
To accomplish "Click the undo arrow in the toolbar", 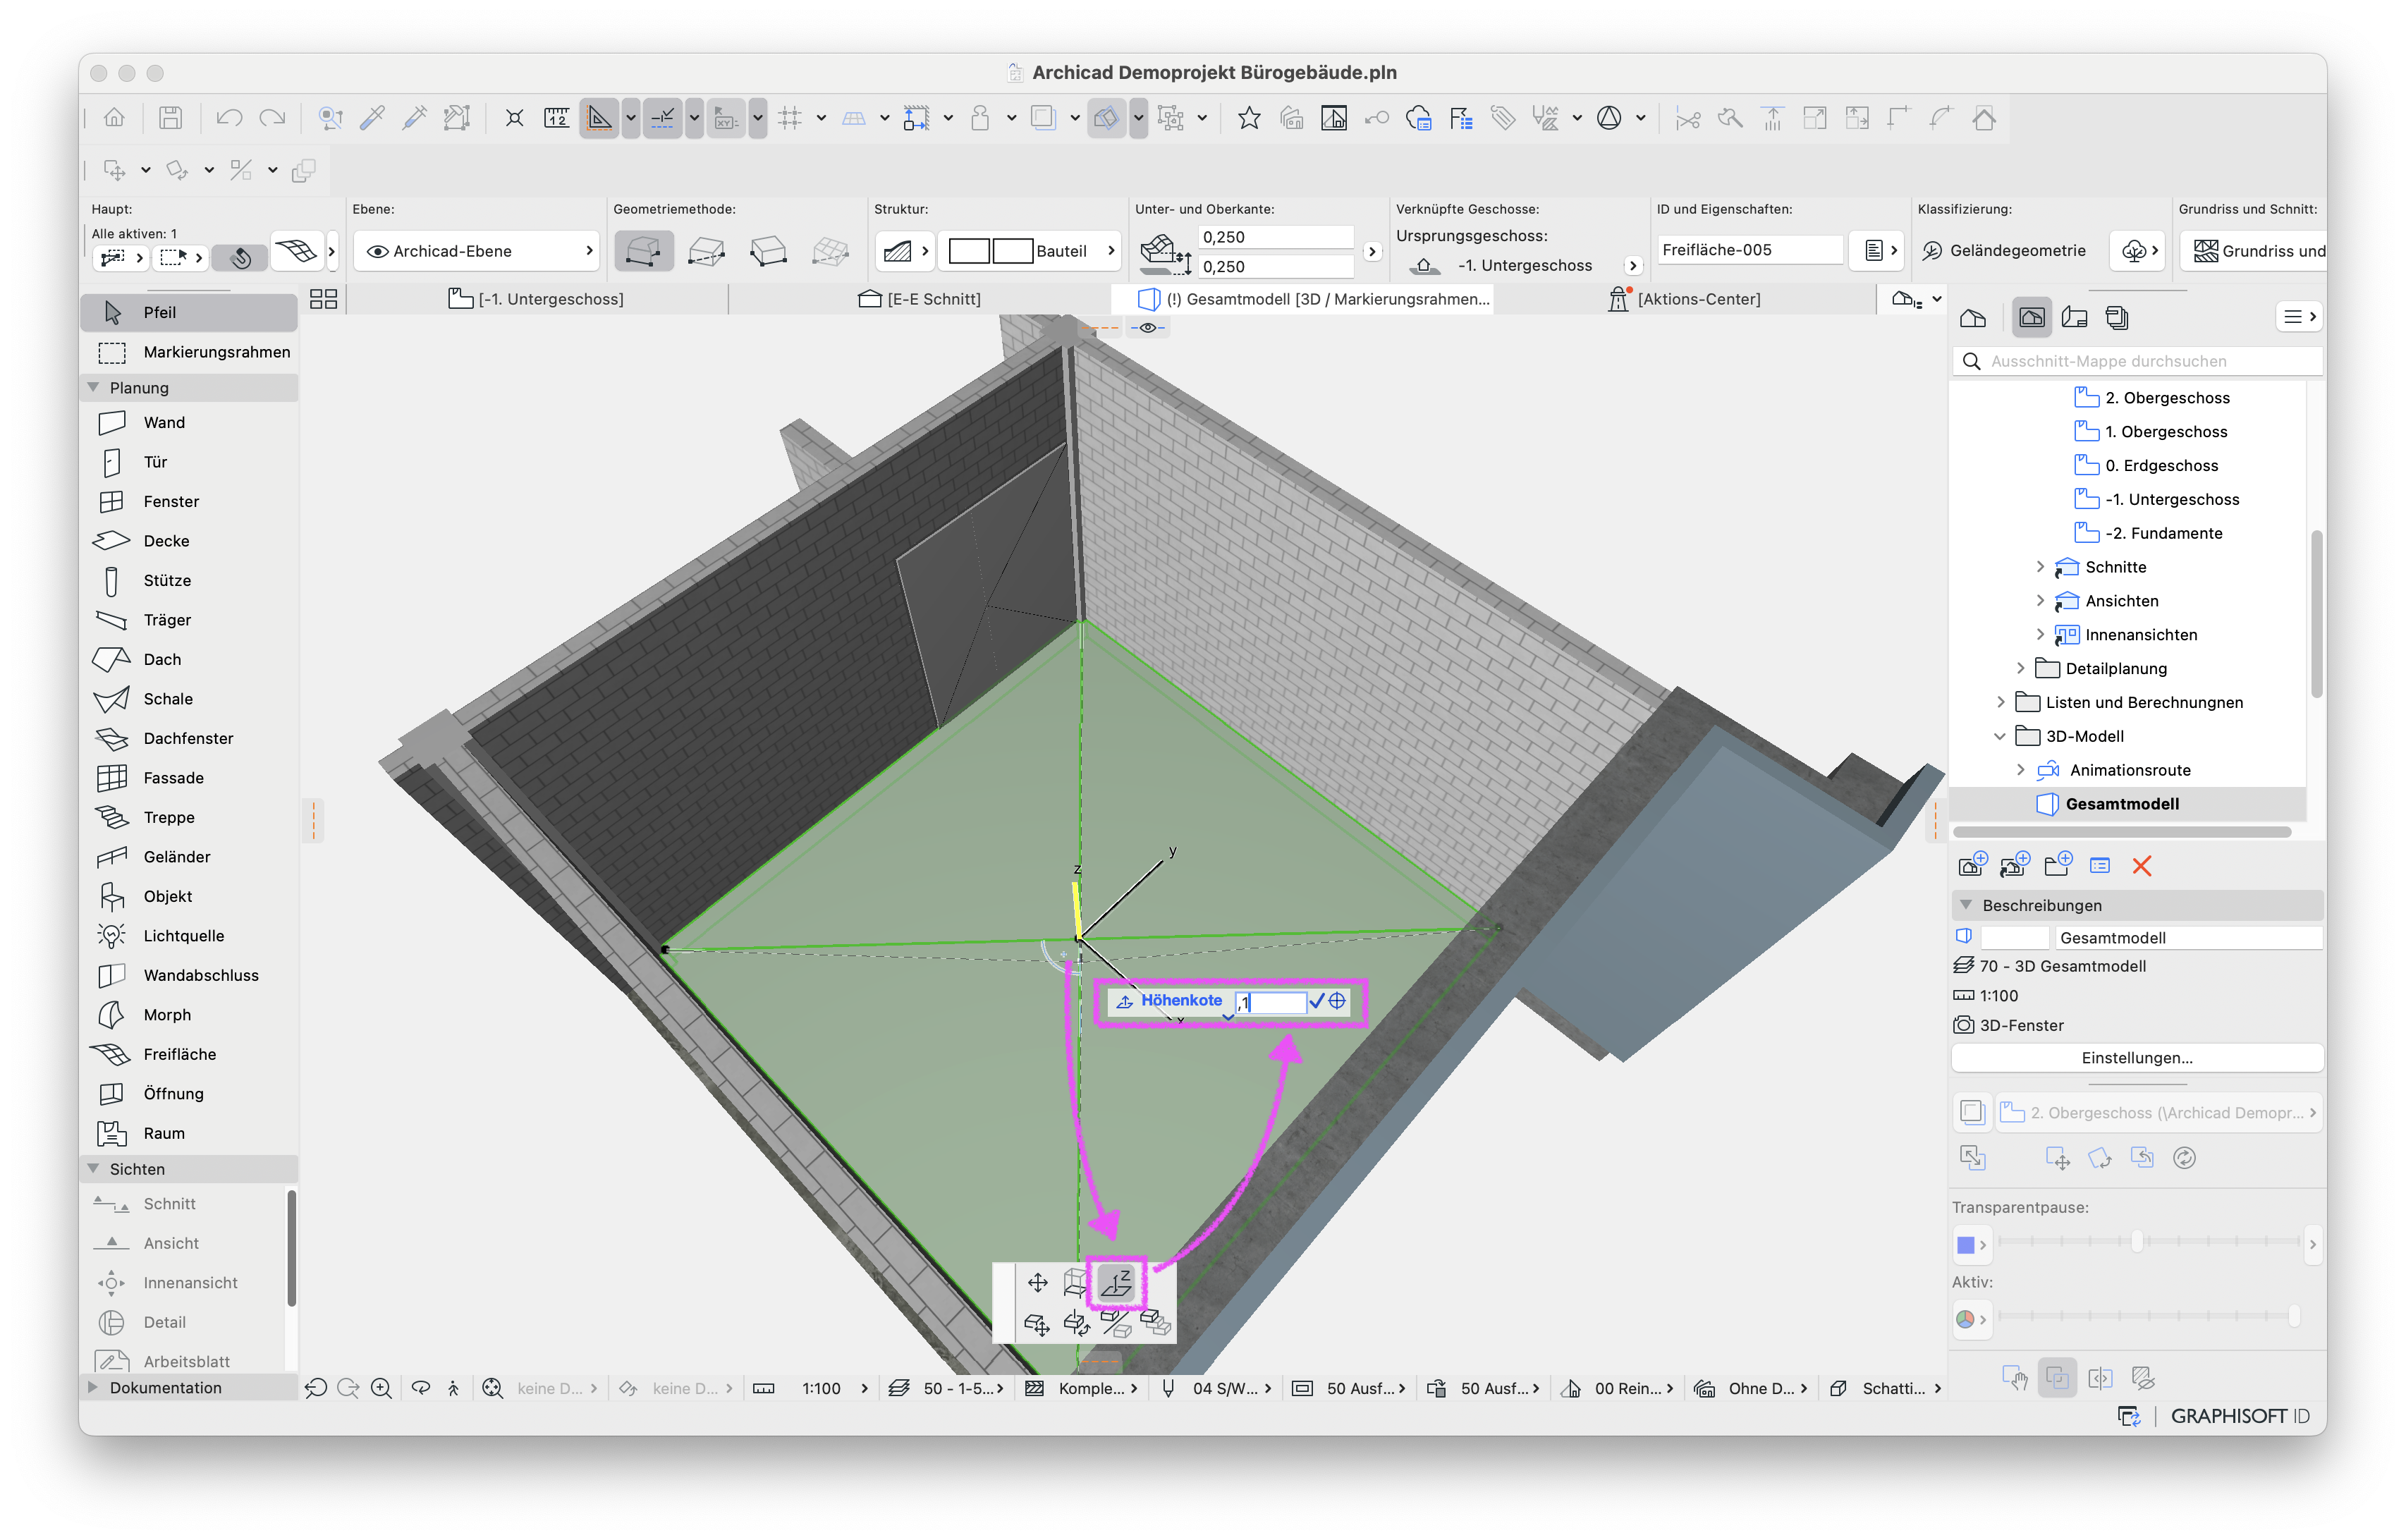I will (229, 119).
